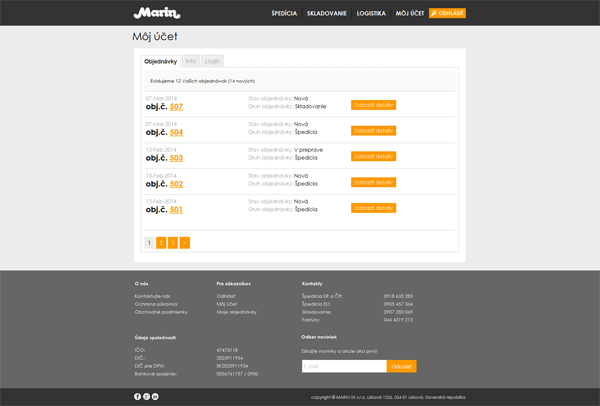The image size is (600, 406).
Task: Open the Google Plus social icon
Action: (x=146, y=396)
